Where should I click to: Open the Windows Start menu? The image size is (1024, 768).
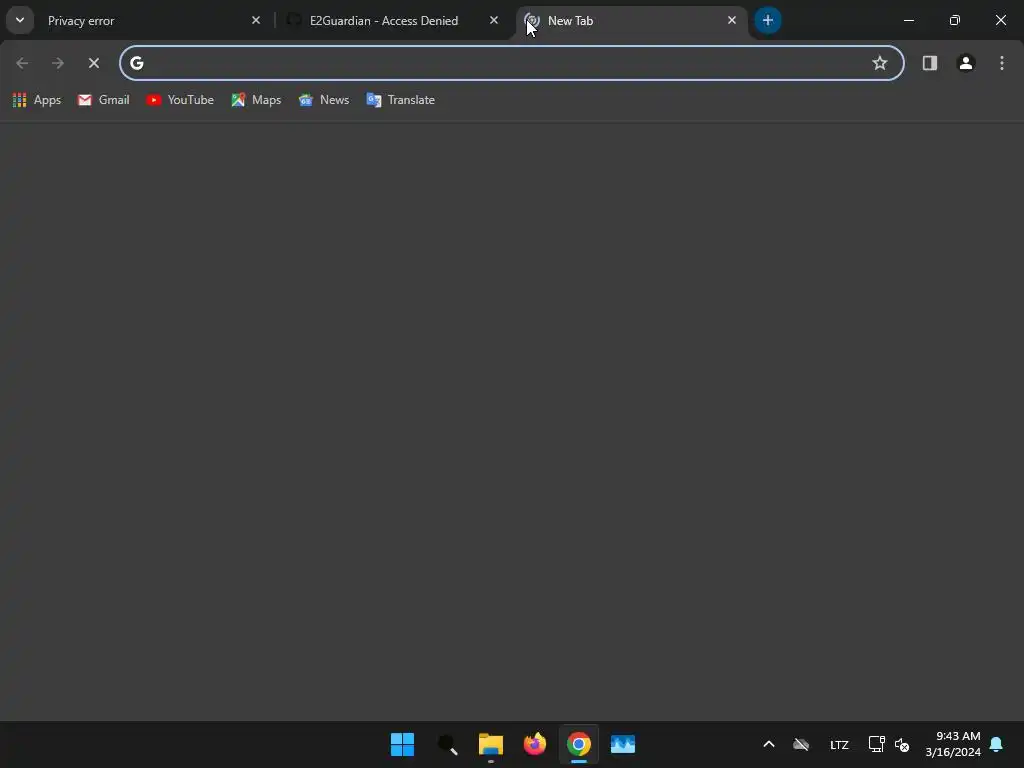(402, 744)
